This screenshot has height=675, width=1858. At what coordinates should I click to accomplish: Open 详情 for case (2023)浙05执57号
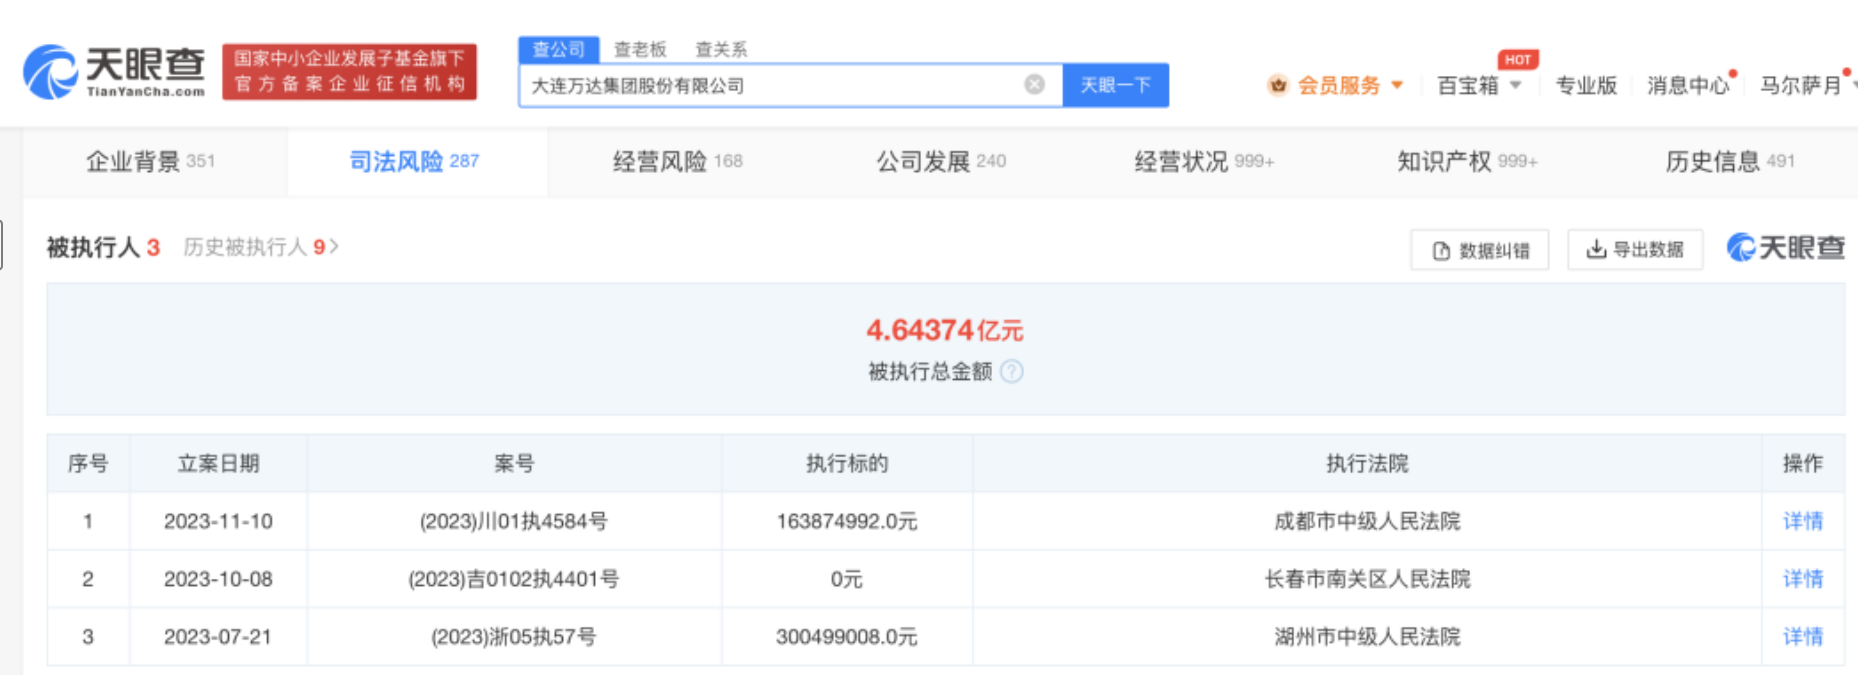(1803, 637)
